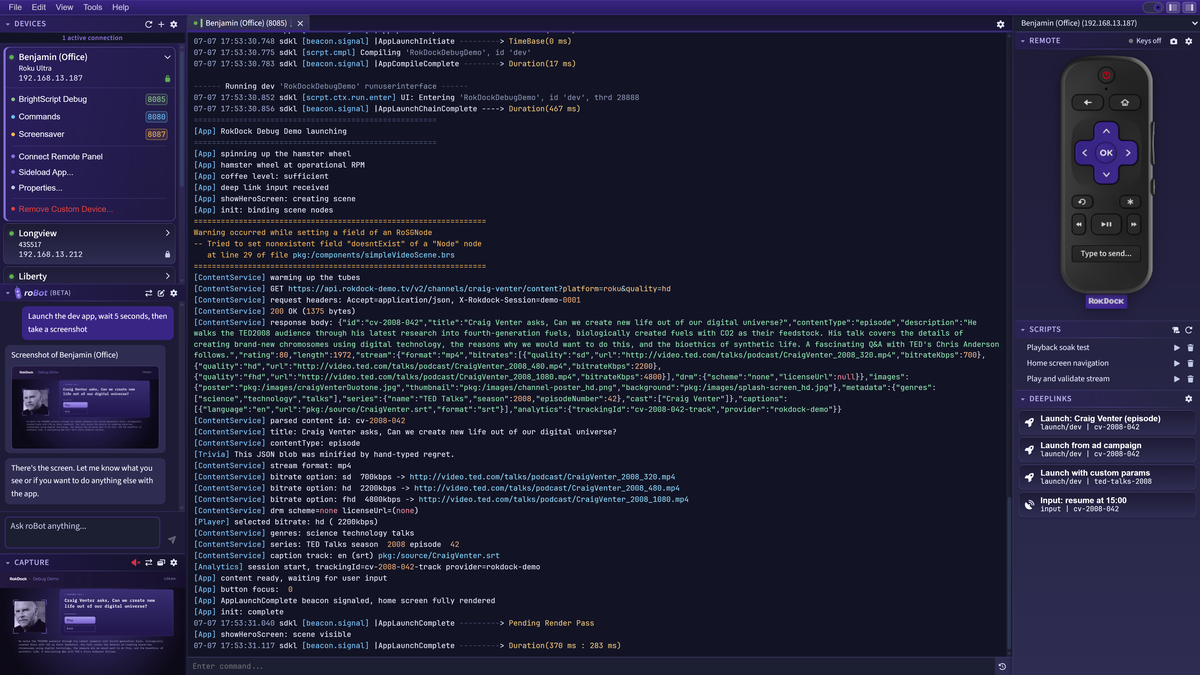Open Deeplinks settings gear
1200x675 pixels.
(x=1189, y=398)
